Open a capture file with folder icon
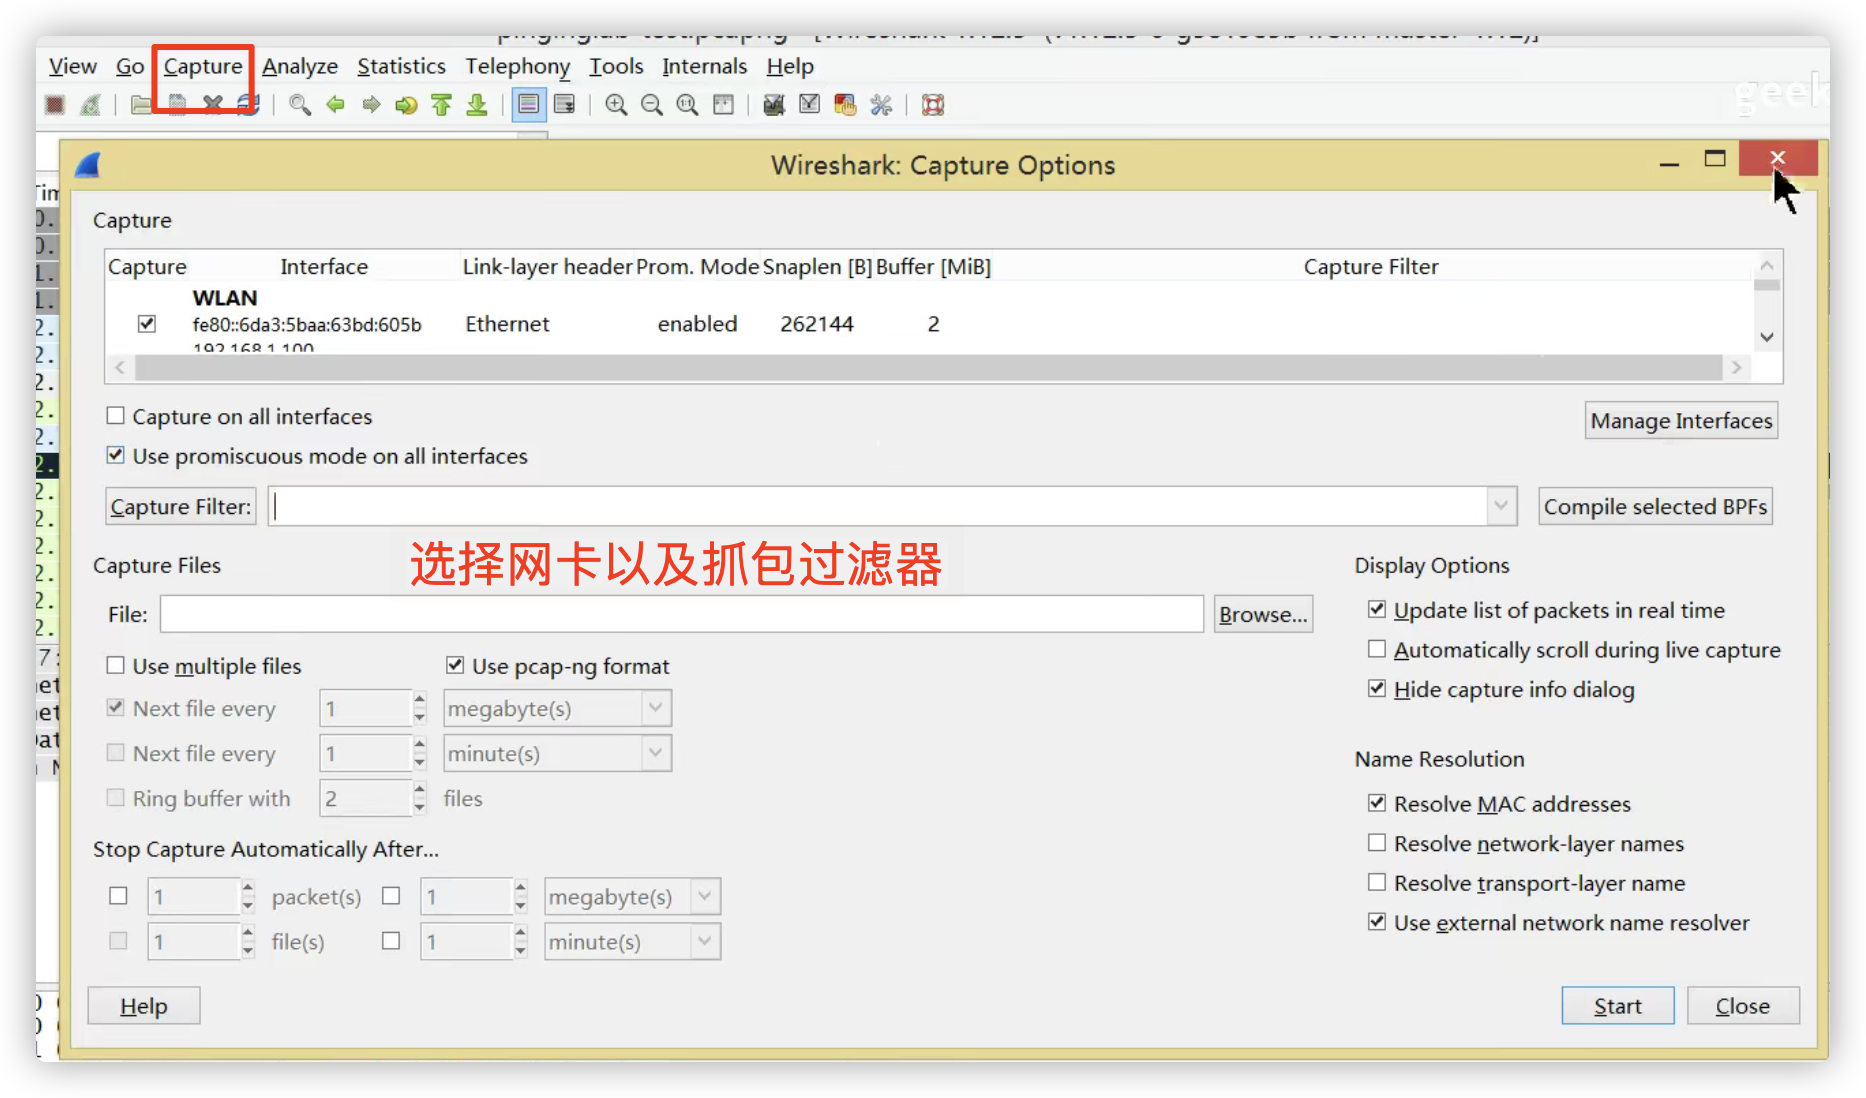The width and height of the screenshot is (1866, 1098). (x=141, y=105)
